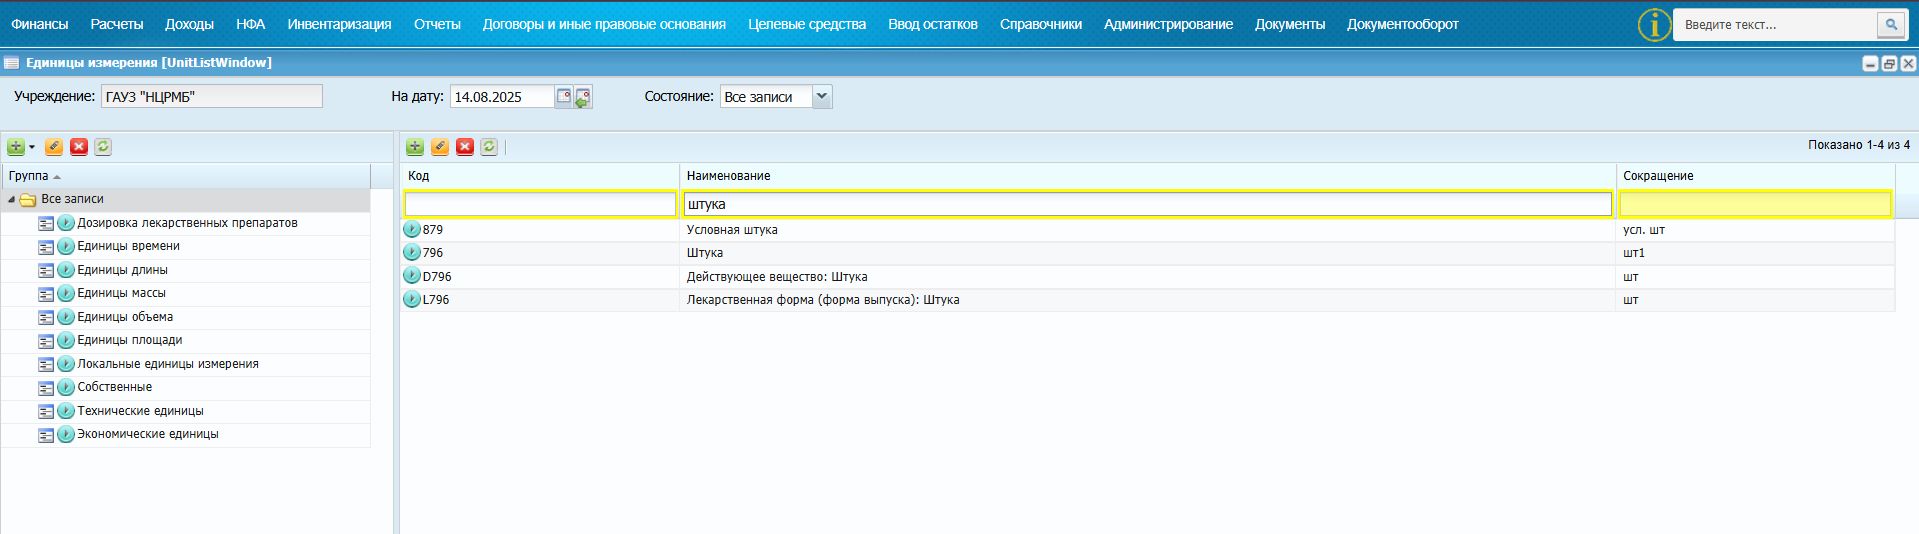
Task: Open the НФА menu
Action: point(251,24)
